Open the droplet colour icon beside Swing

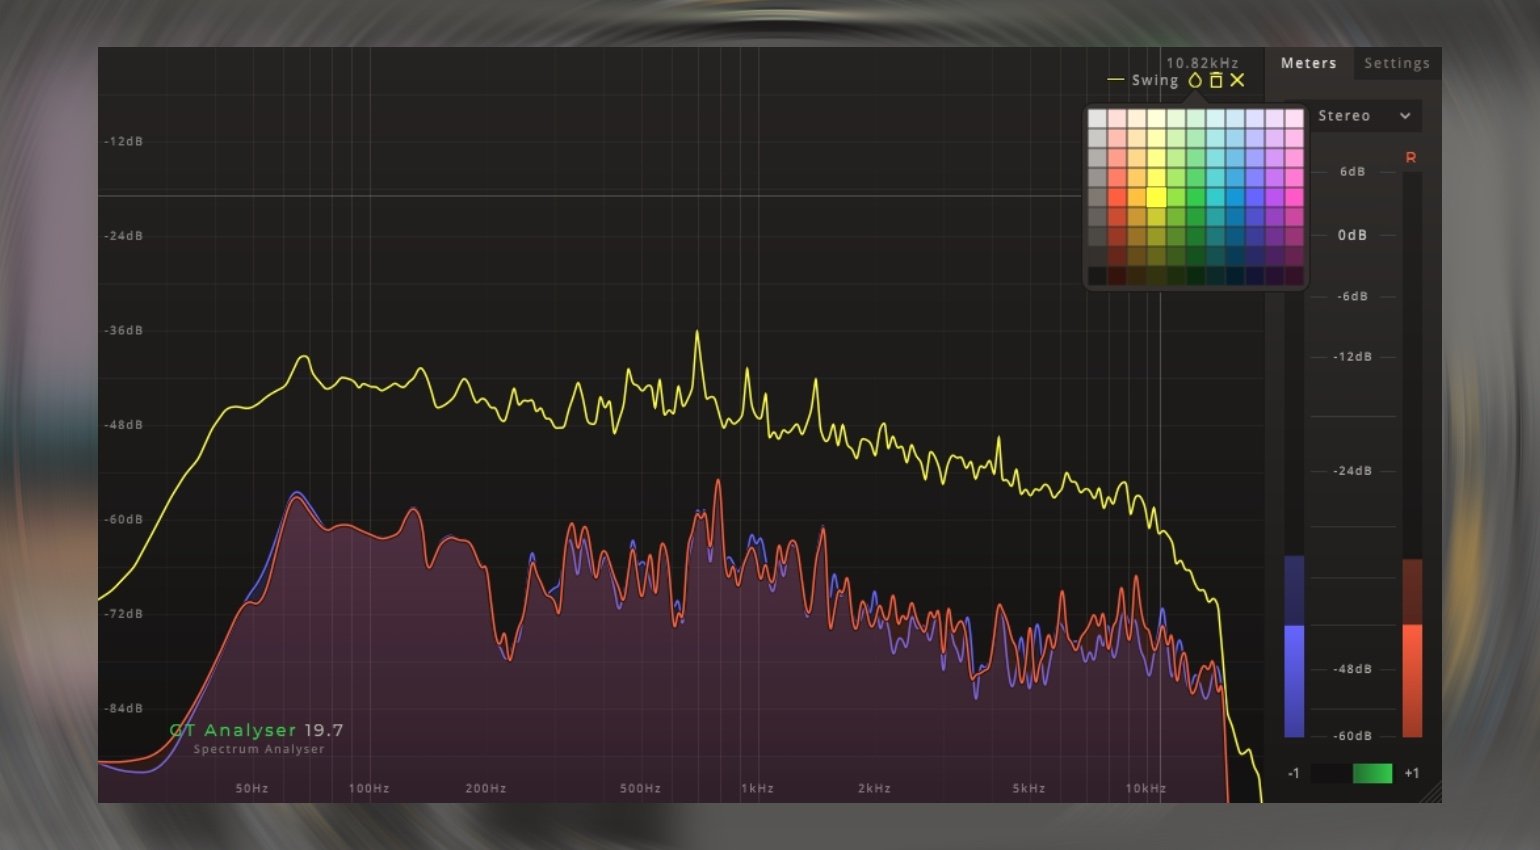1194,80
